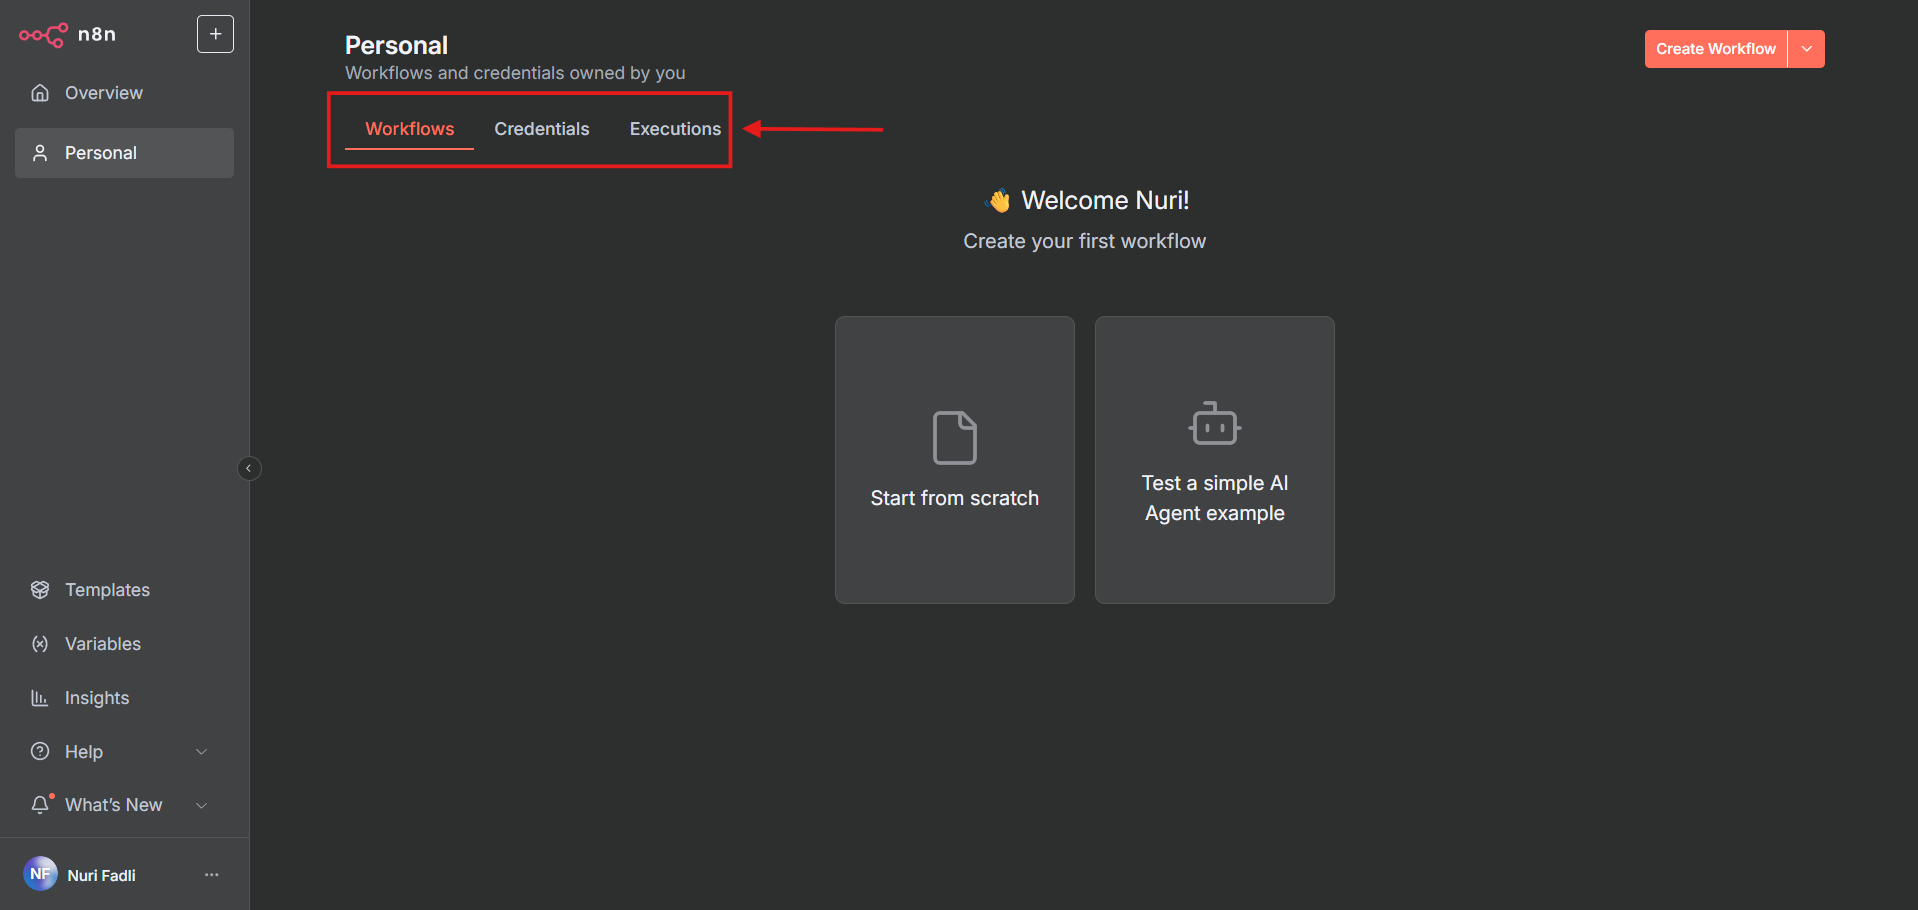The image size is (1918, 910).
Task: Click the Insights bar chart icon
Action: [40, 698]
